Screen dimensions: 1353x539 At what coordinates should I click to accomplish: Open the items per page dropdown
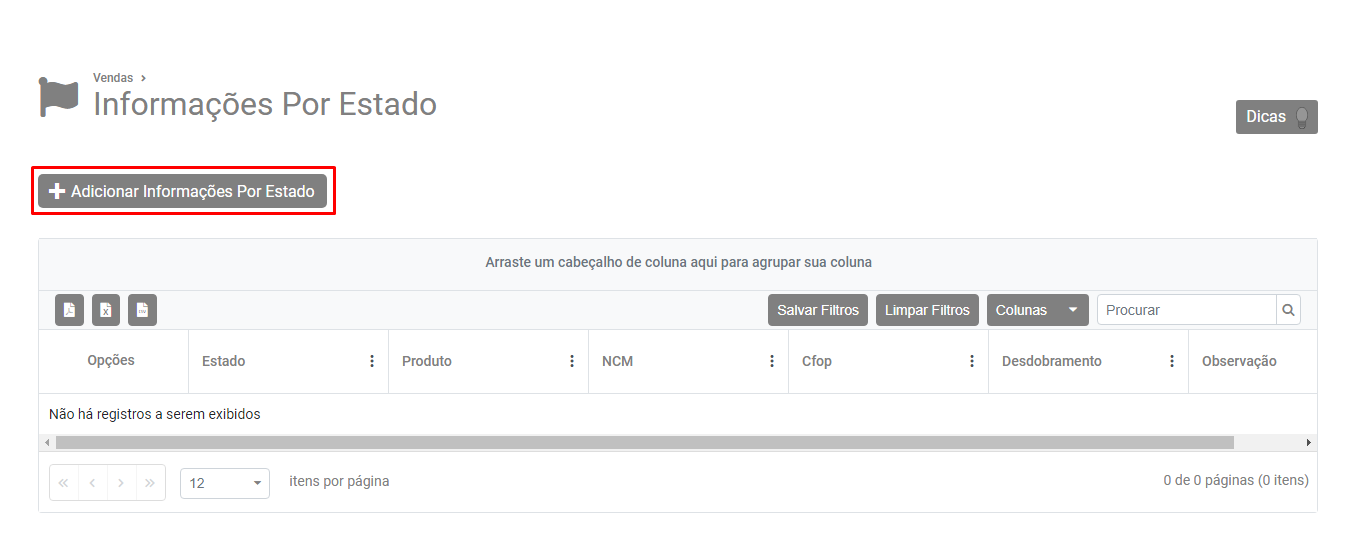225,483
